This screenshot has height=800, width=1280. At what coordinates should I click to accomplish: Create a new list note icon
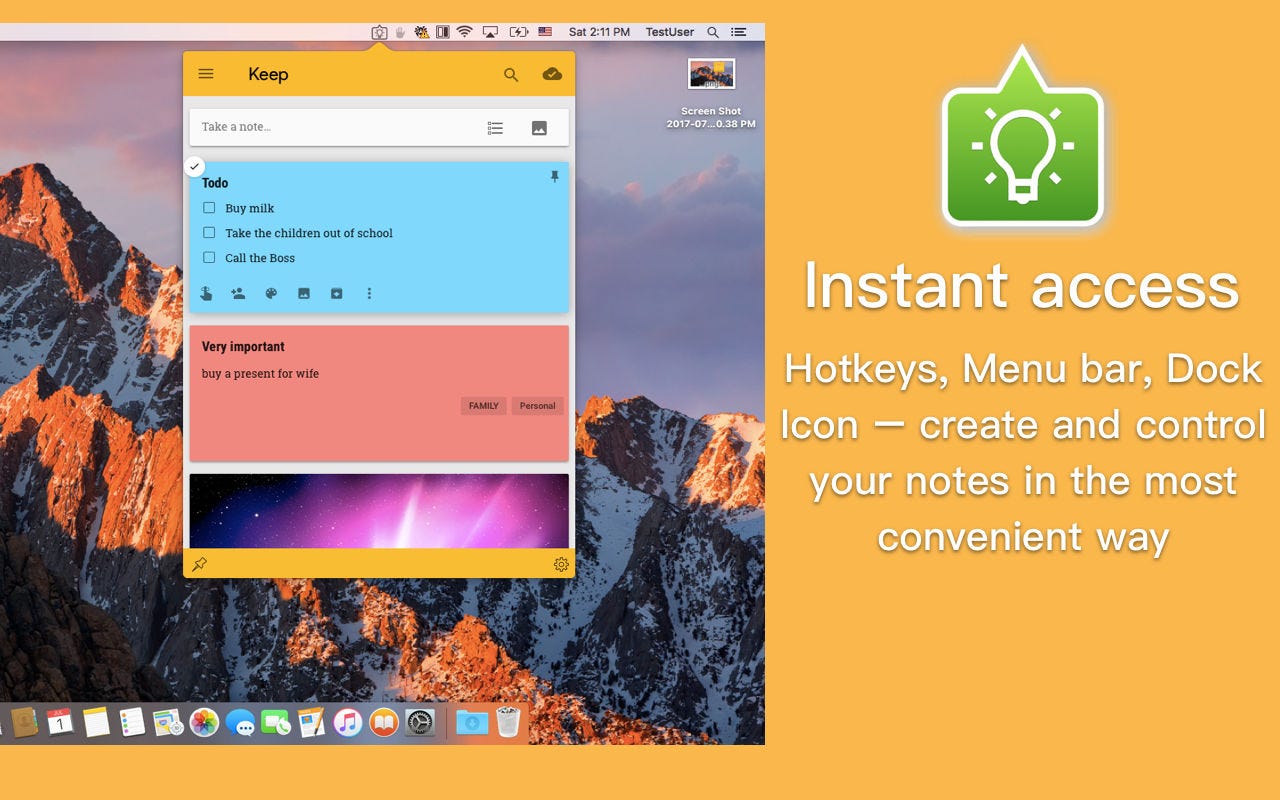(495, 128)
